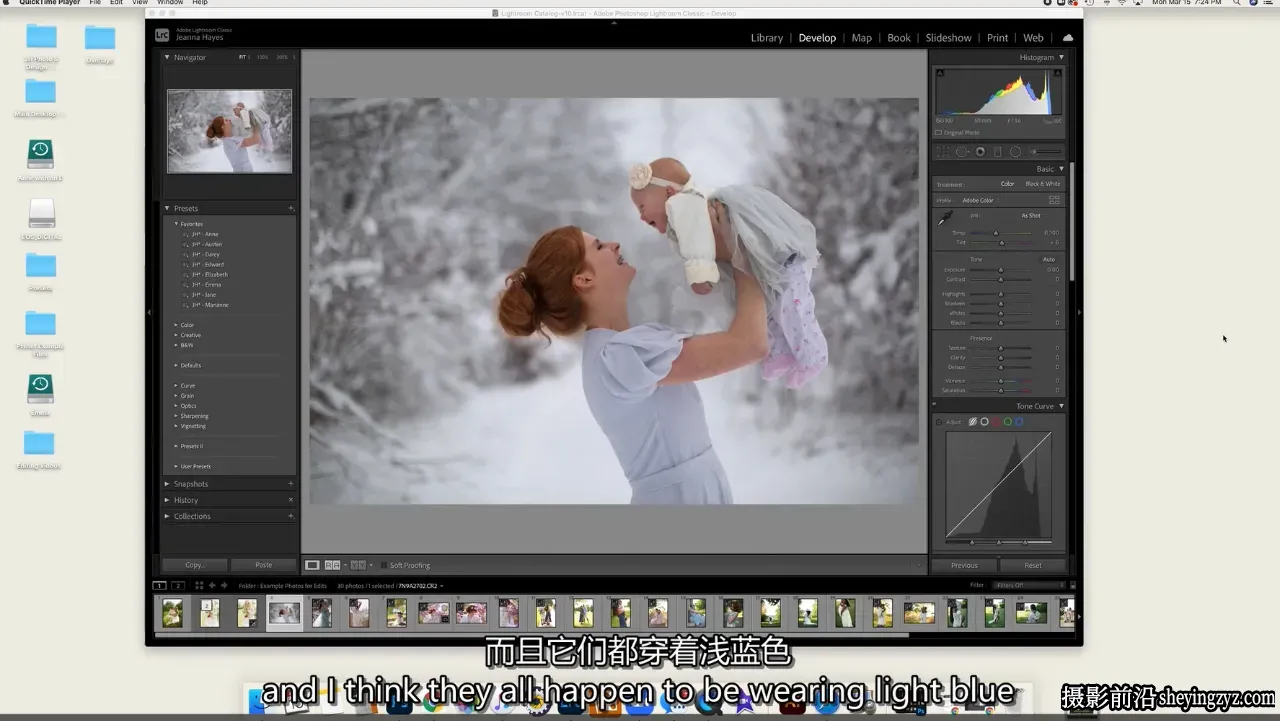Add a collection with the plus icon
This screenshot has height=721, width=1280.
[x=291, y=516]
